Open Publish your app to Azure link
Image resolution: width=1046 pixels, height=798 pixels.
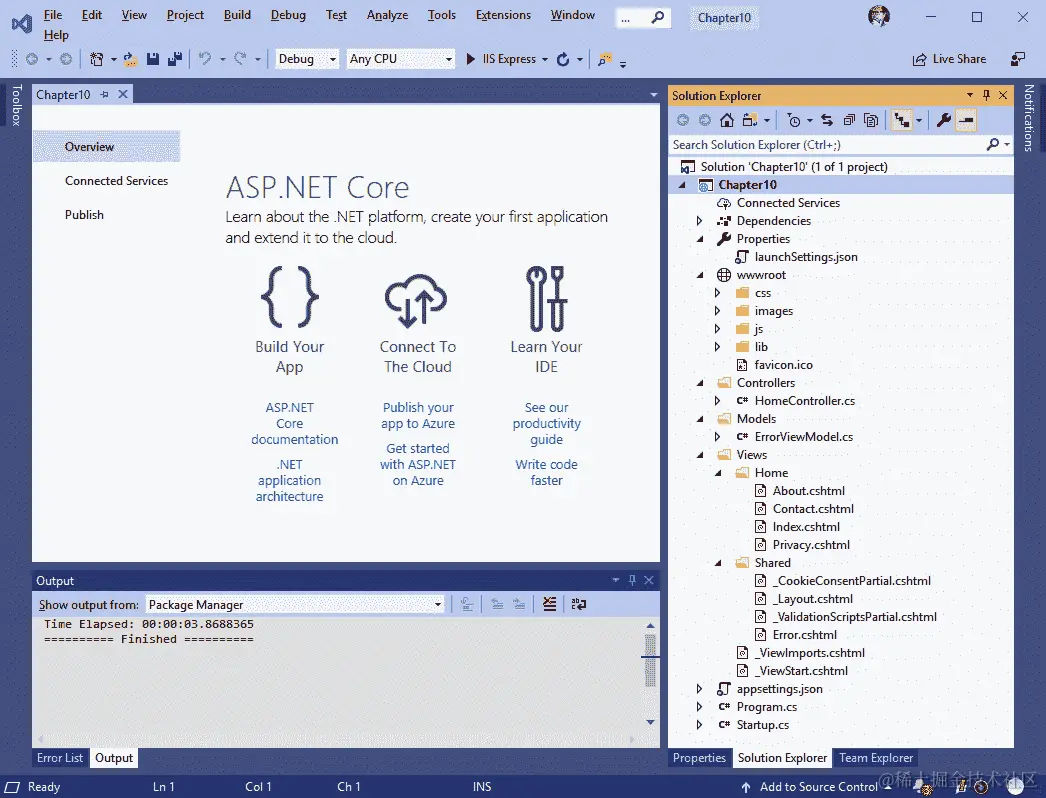click(418, 415)
